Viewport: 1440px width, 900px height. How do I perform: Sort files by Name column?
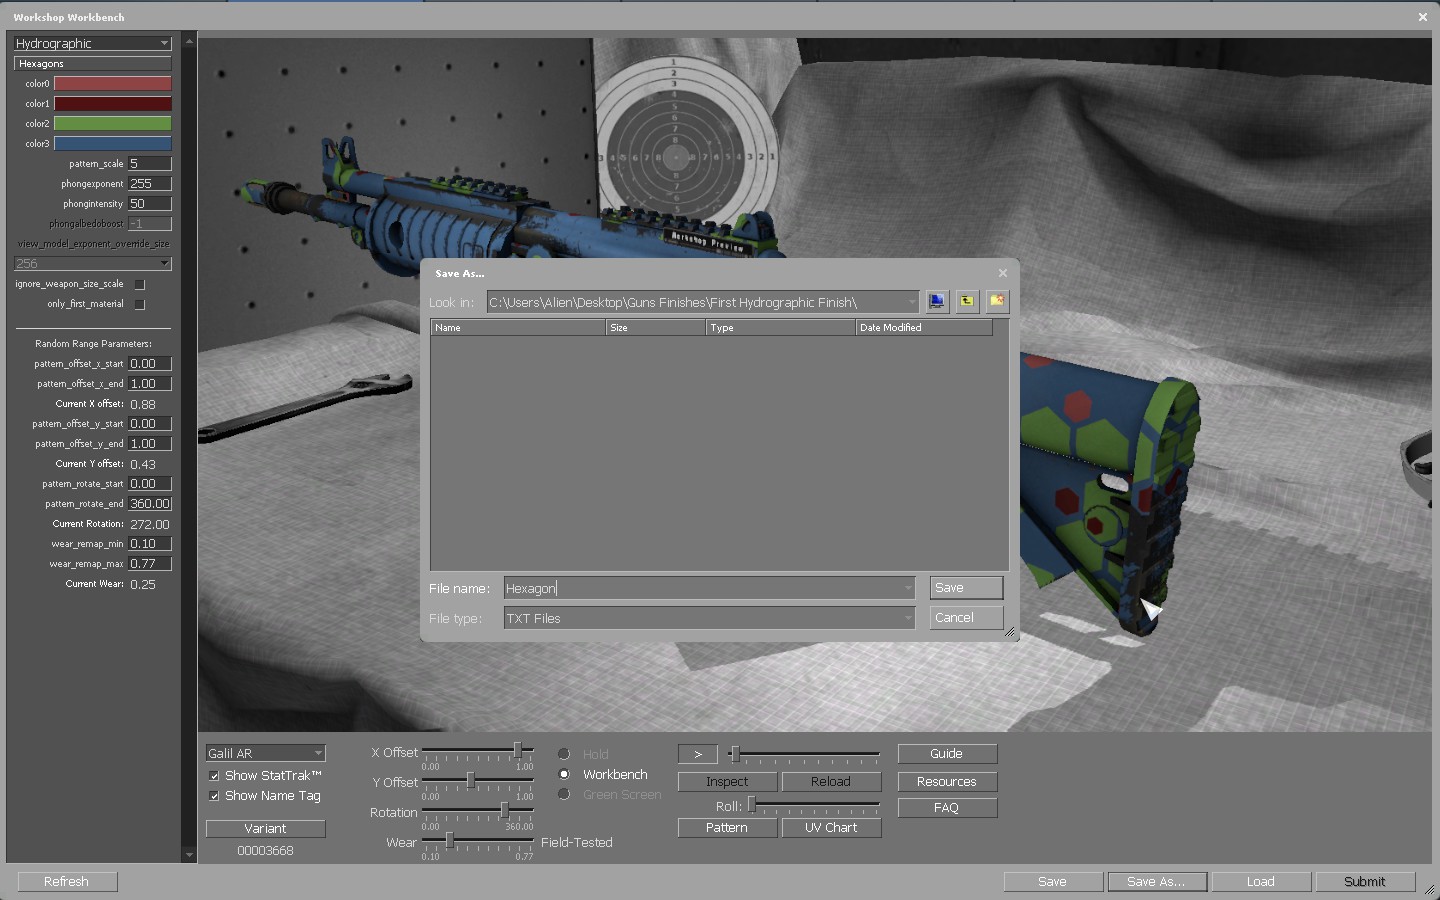tap(518, 327)
